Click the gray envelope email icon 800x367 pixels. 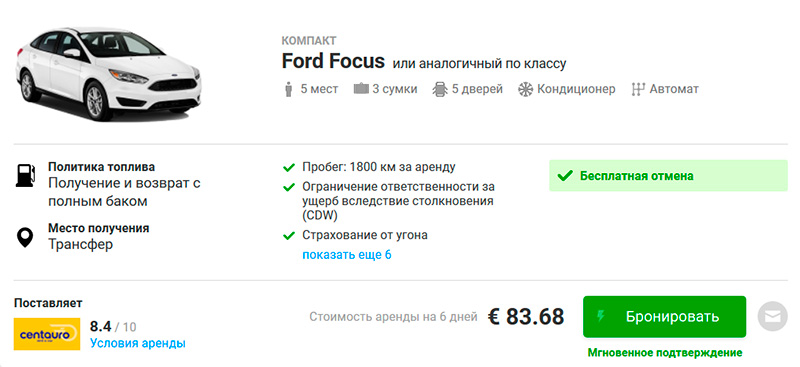coord(772,316)
